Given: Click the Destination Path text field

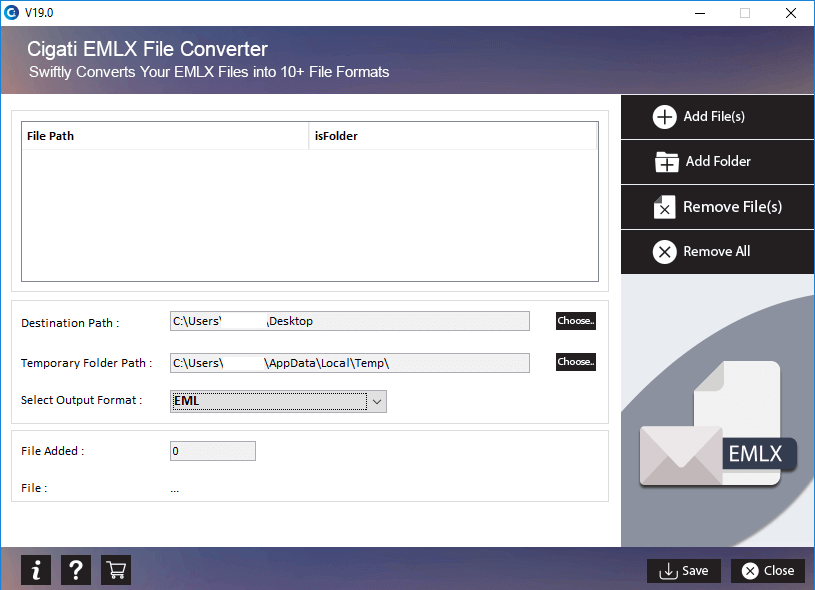Looking at the screenshot, I should coord(350,321).
